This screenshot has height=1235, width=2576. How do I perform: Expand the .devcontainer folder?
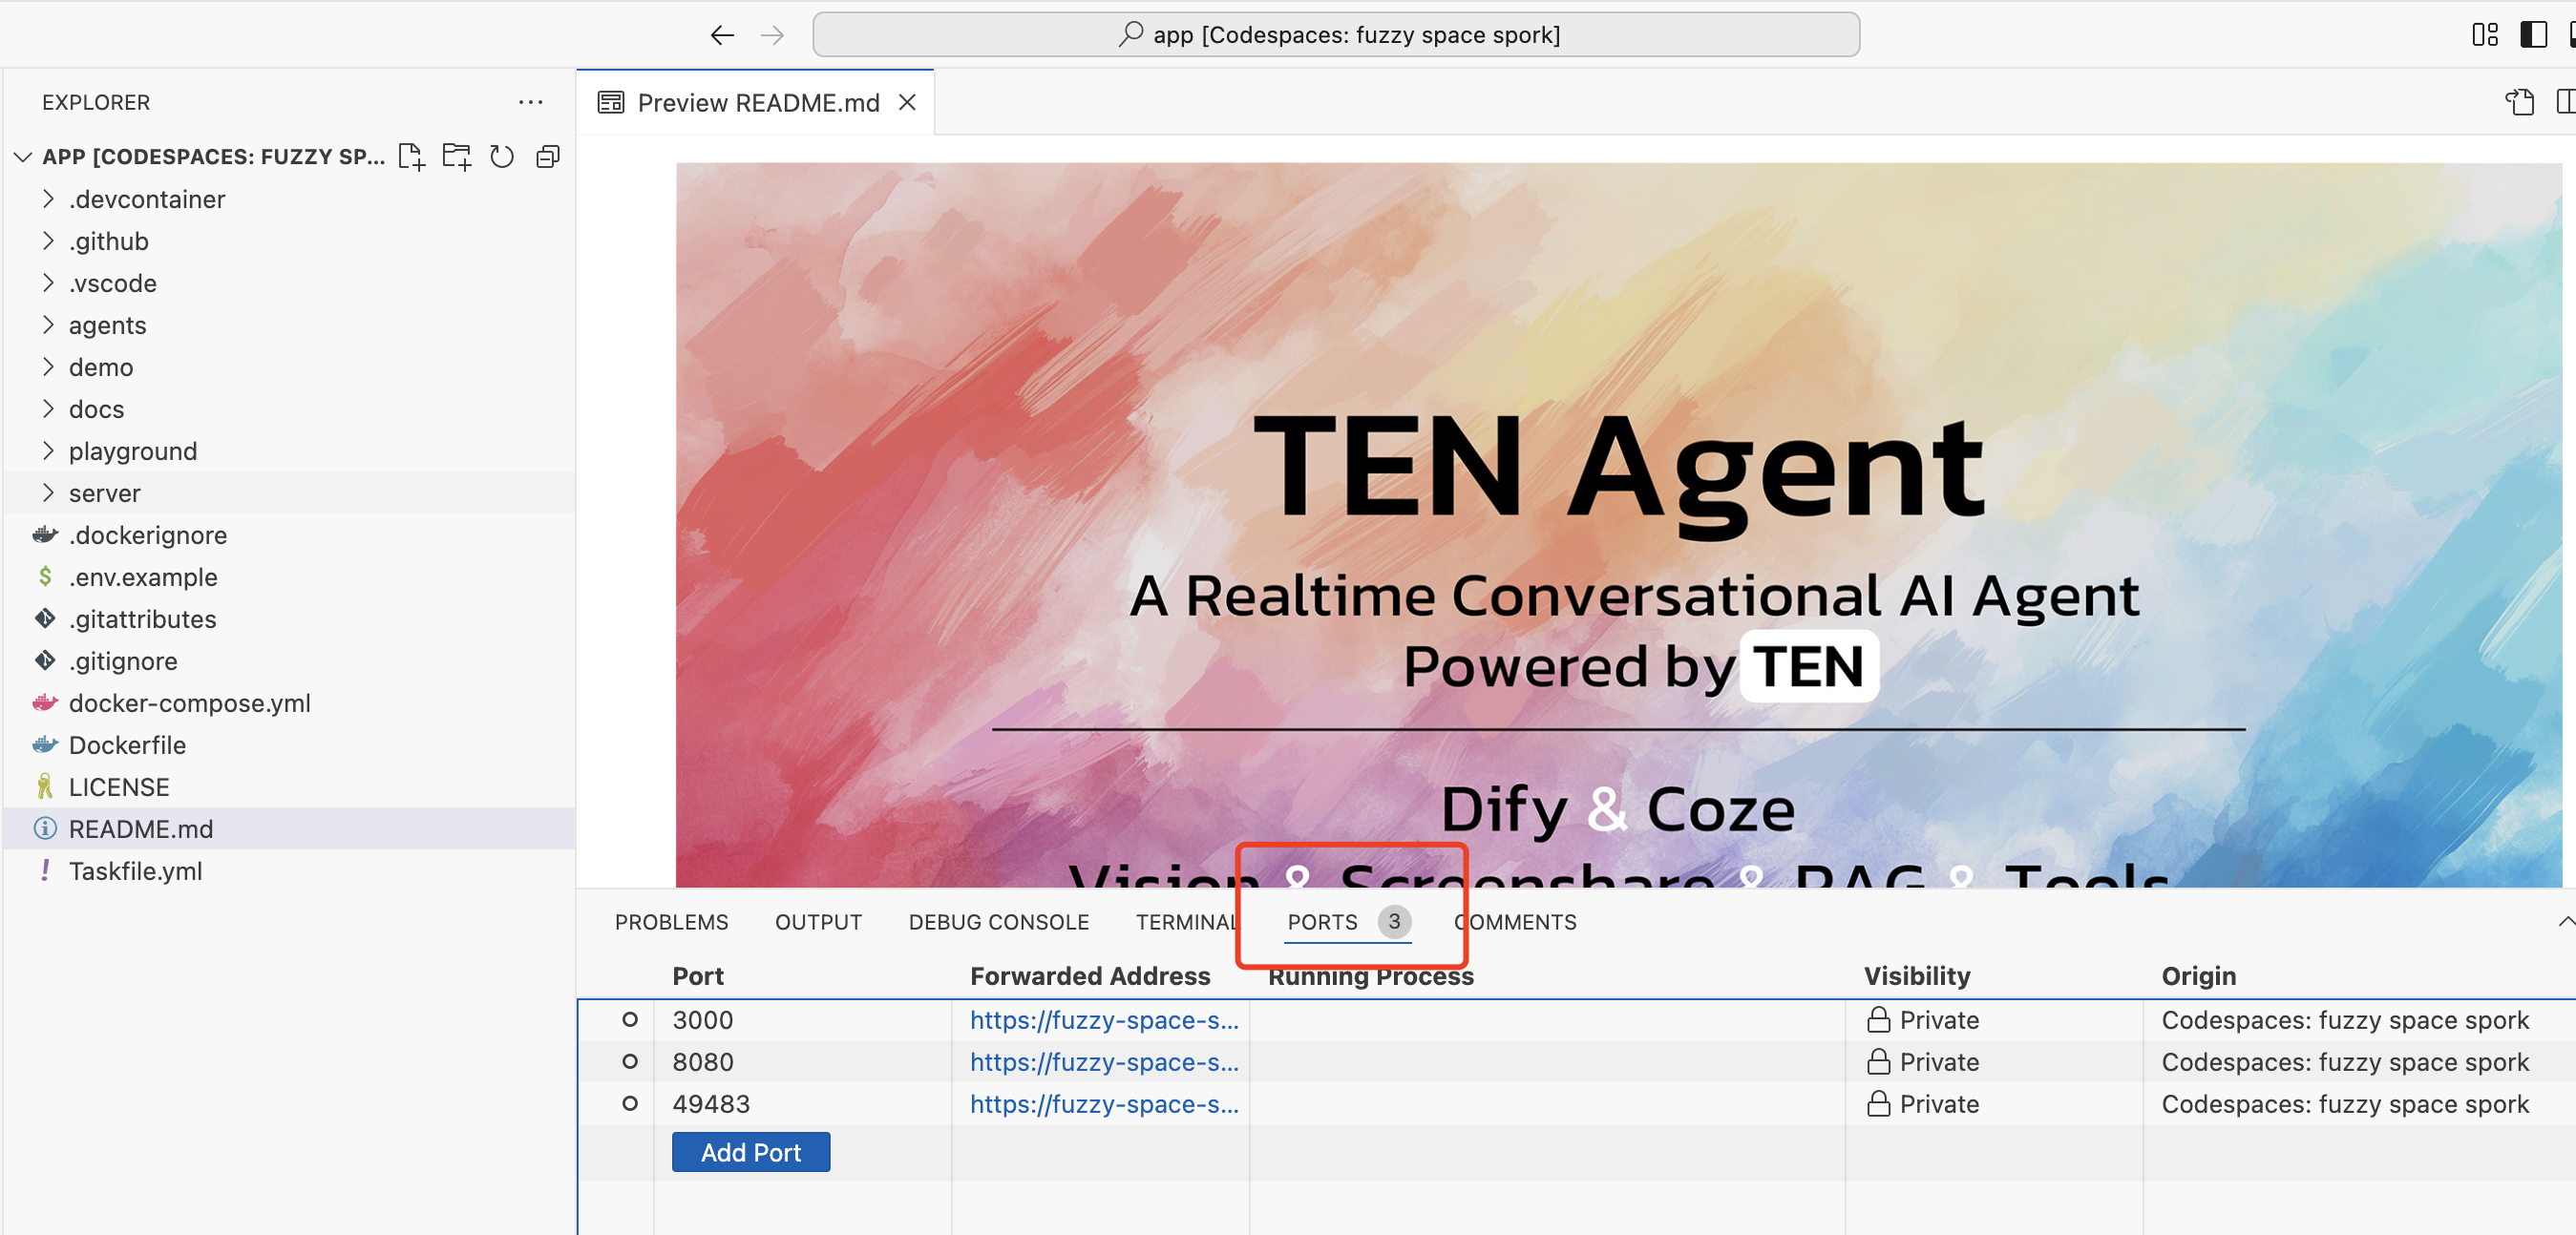pyautogui.click(x=48, y=199)
